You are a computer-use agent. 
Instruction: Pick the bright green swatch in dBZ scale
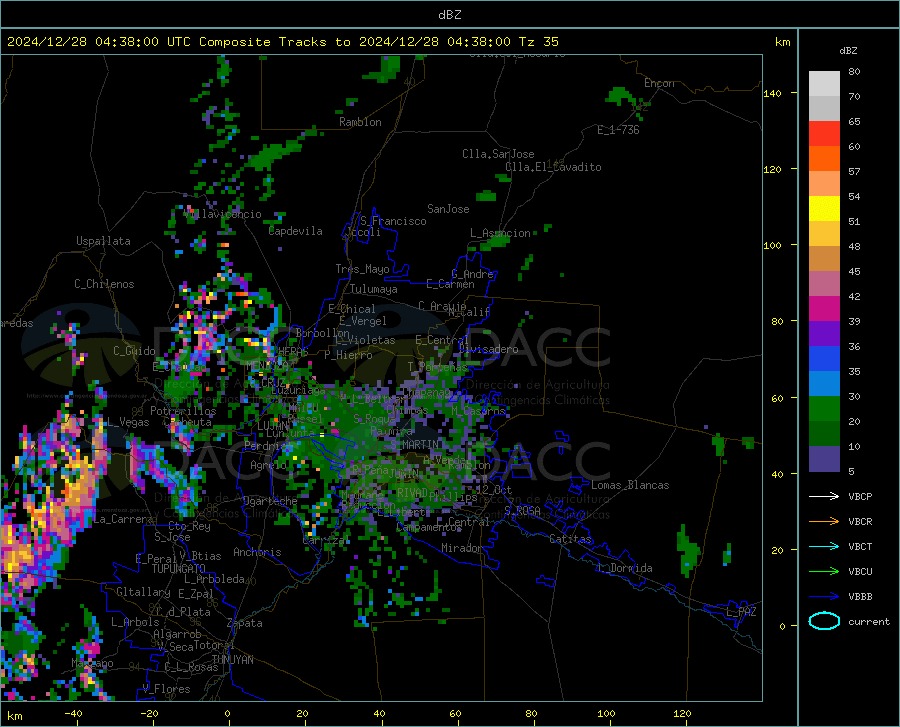click(x=824, y=409)
